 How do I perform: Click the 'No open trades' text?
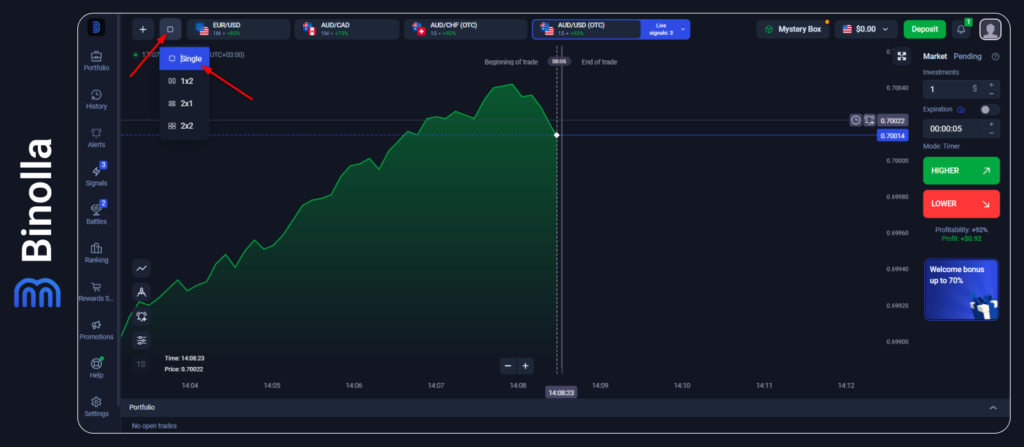point(154,425)
